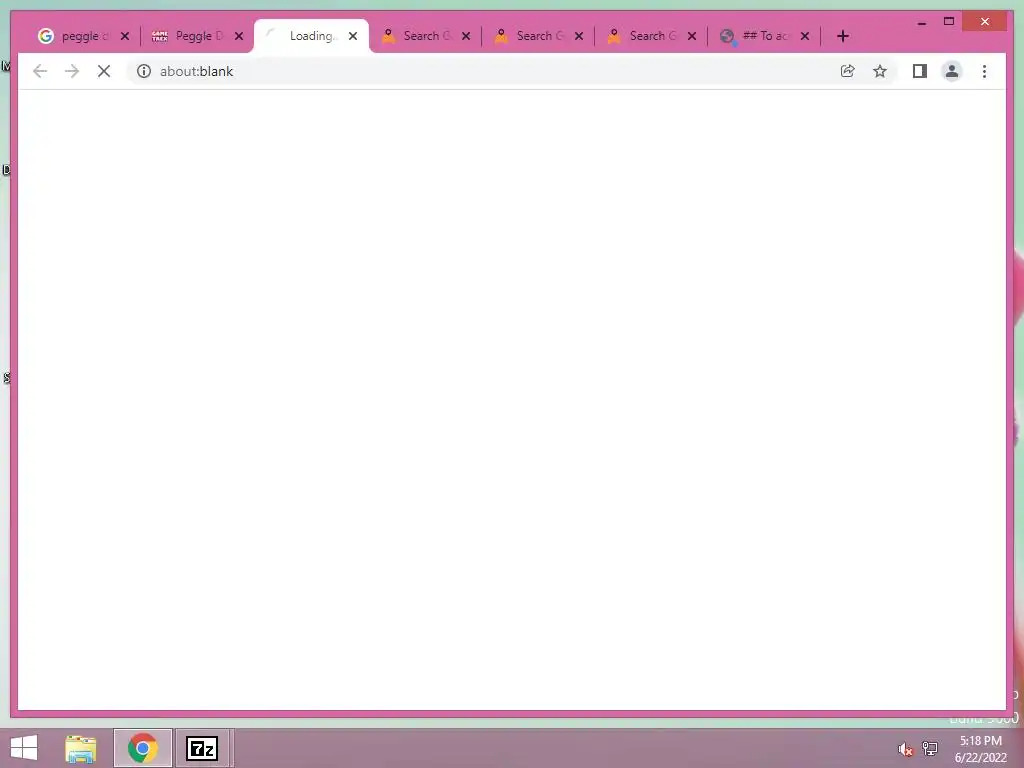Stop loading the page
Viewport: 1024px width, 768px height.
[104, 71]
